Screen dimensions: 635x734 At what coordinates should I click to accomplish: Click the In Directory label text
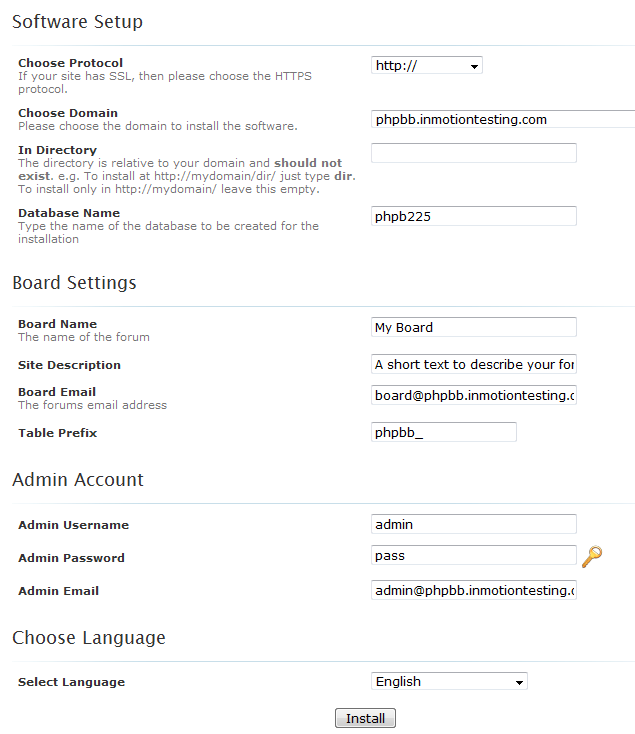[57, 150]
